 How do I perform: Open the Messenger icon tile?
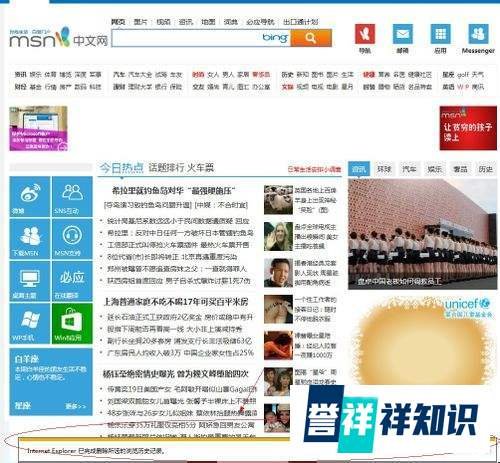coord(479,34)
